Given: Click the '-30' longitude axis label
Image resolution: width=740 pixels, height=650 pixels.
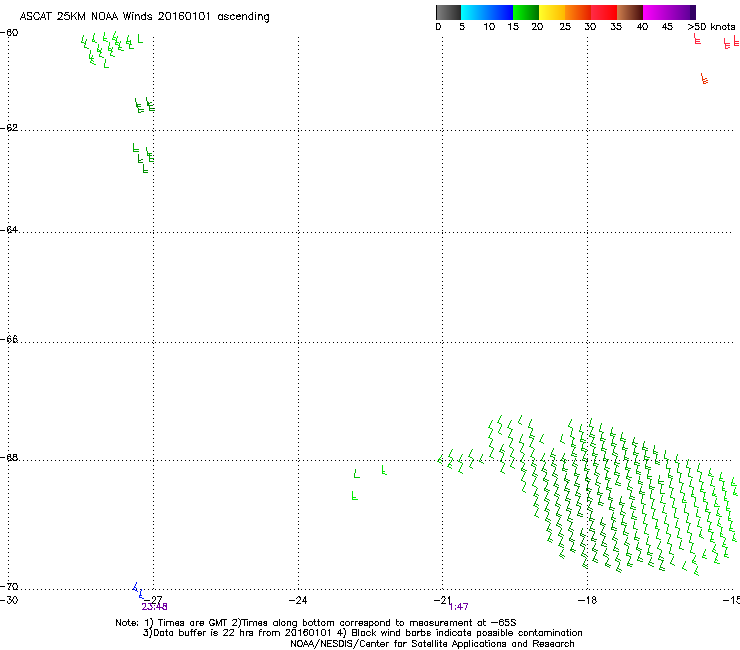Looking at the screenshot, I should pos(9,600).
